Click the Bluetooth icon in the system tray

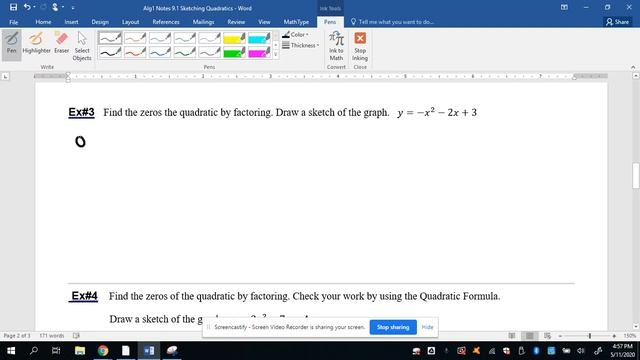[536, 351]
